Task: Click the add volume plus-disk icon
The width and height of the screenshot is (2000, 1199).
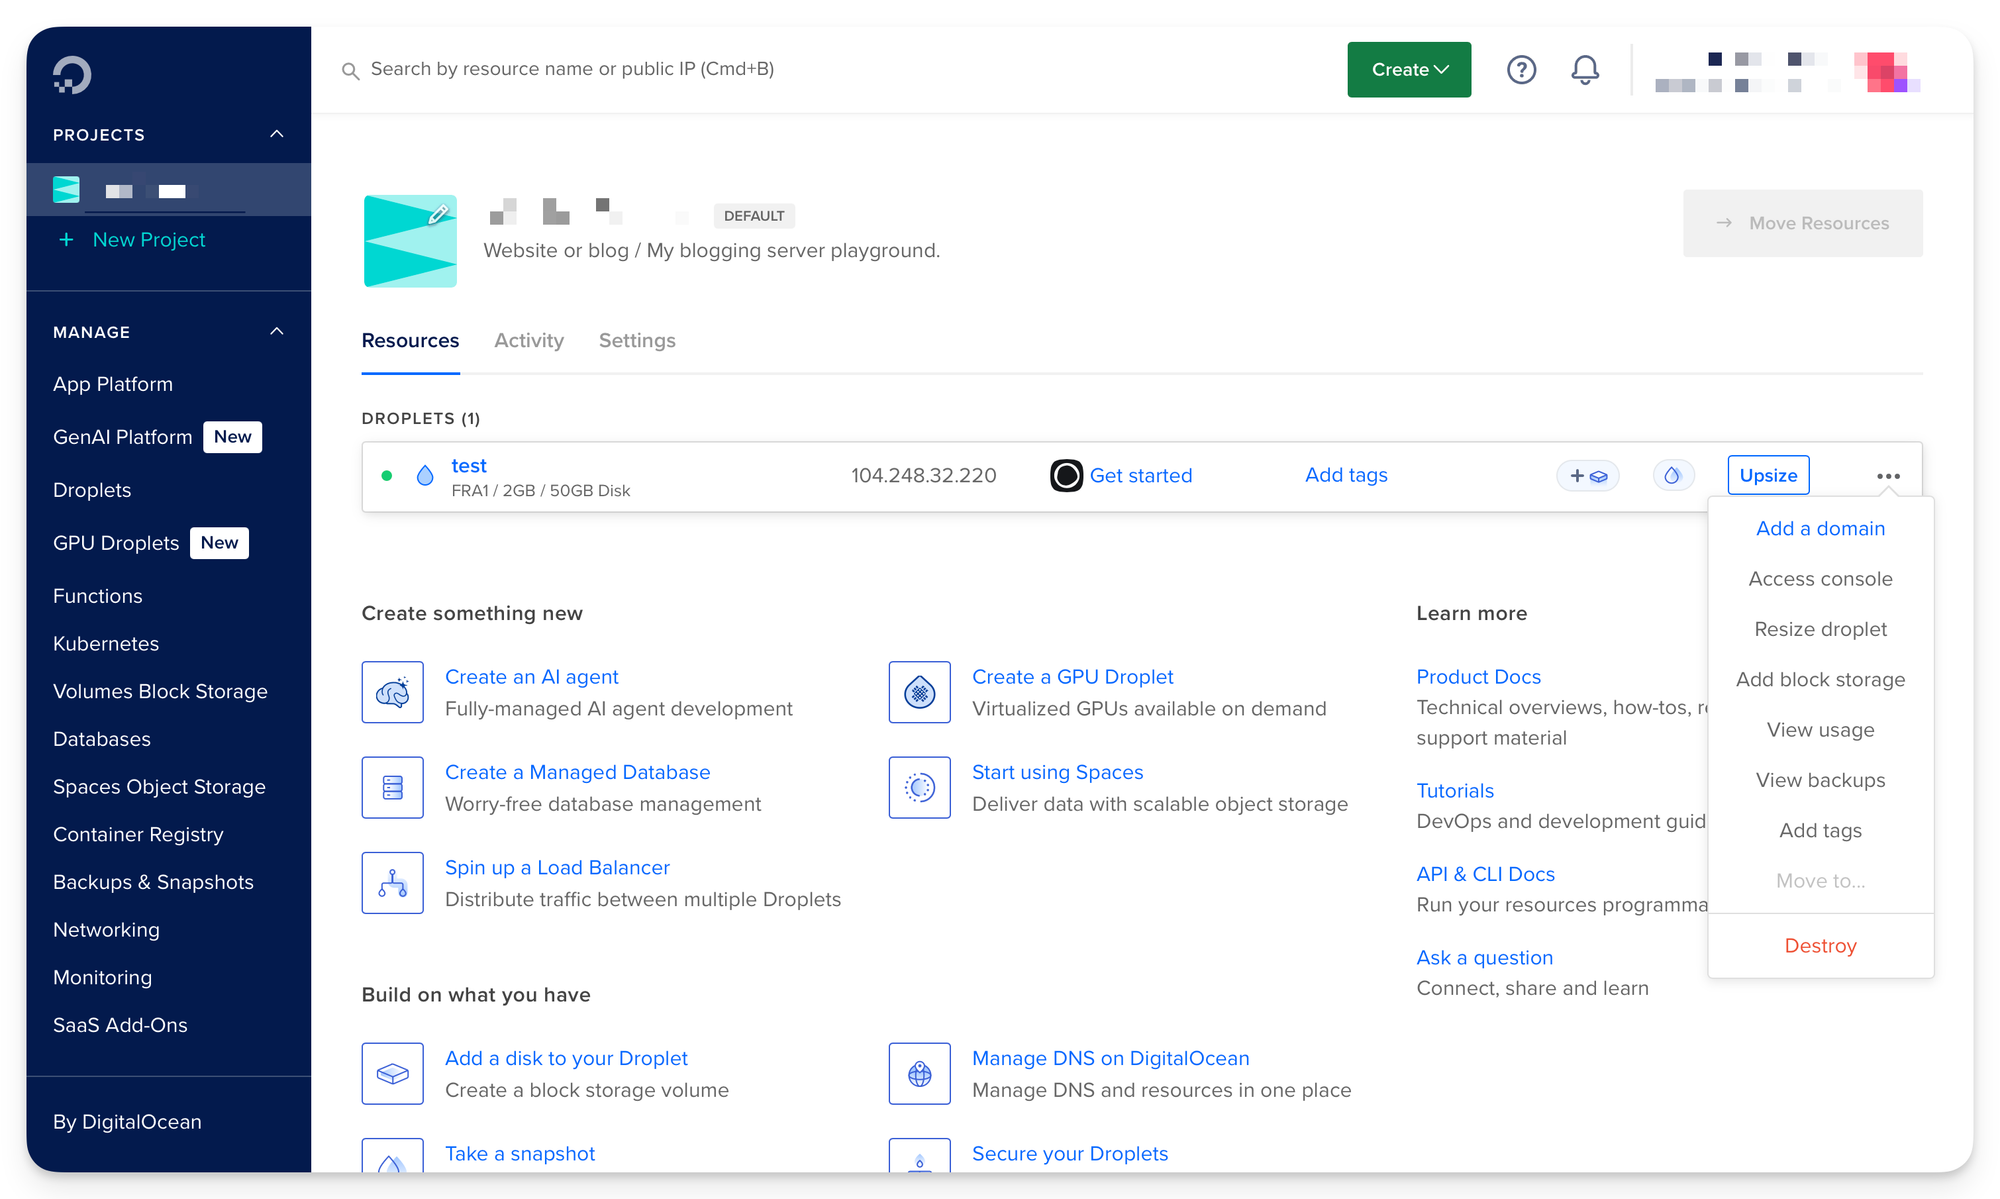Action: tap(1588, 476)
